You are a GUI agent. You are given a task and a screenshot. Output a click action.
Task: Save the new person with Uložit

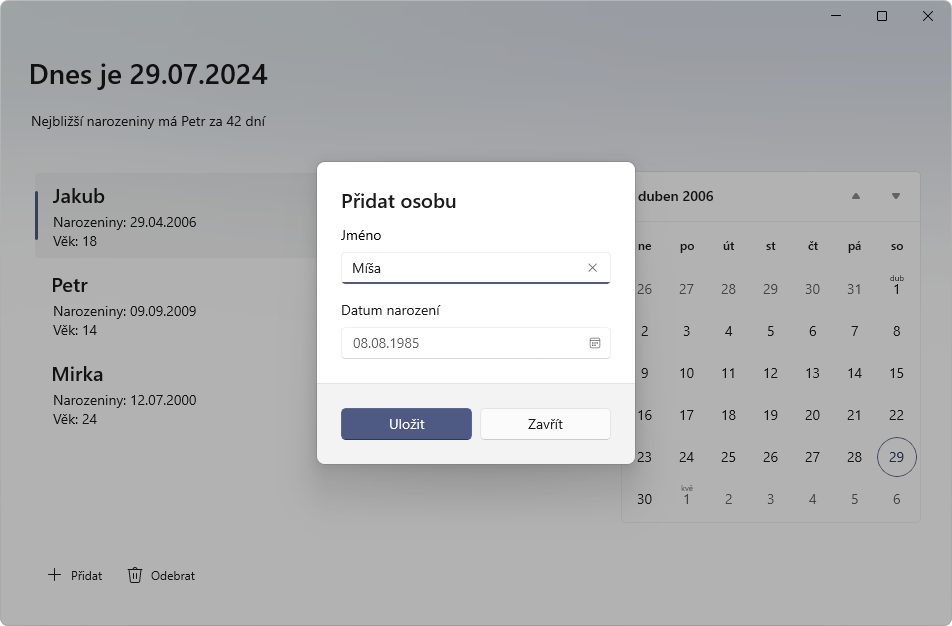pyautogui.click(x=406, y=424)
